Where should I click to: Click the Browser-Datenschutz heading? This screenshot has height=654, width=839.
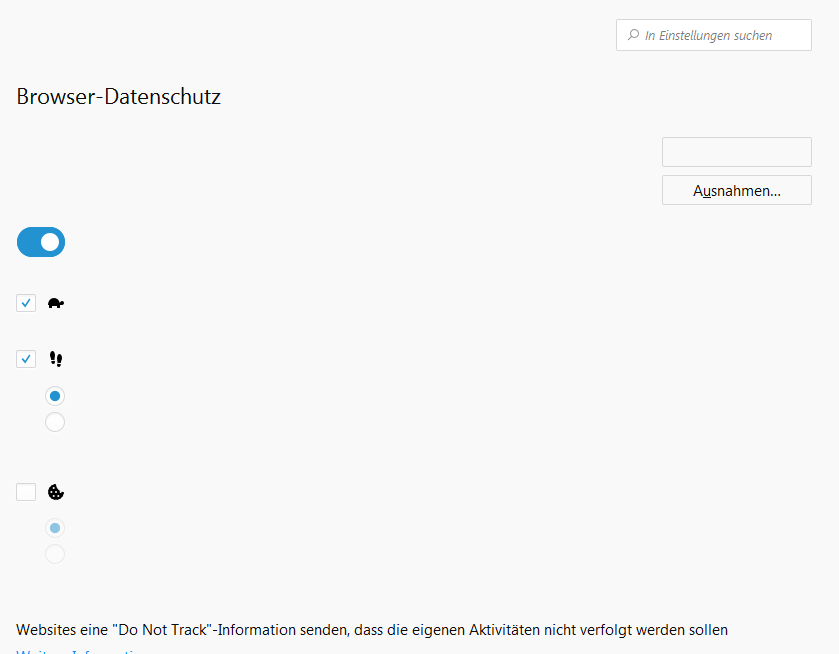pyautogui.click(x=118, y=97)
